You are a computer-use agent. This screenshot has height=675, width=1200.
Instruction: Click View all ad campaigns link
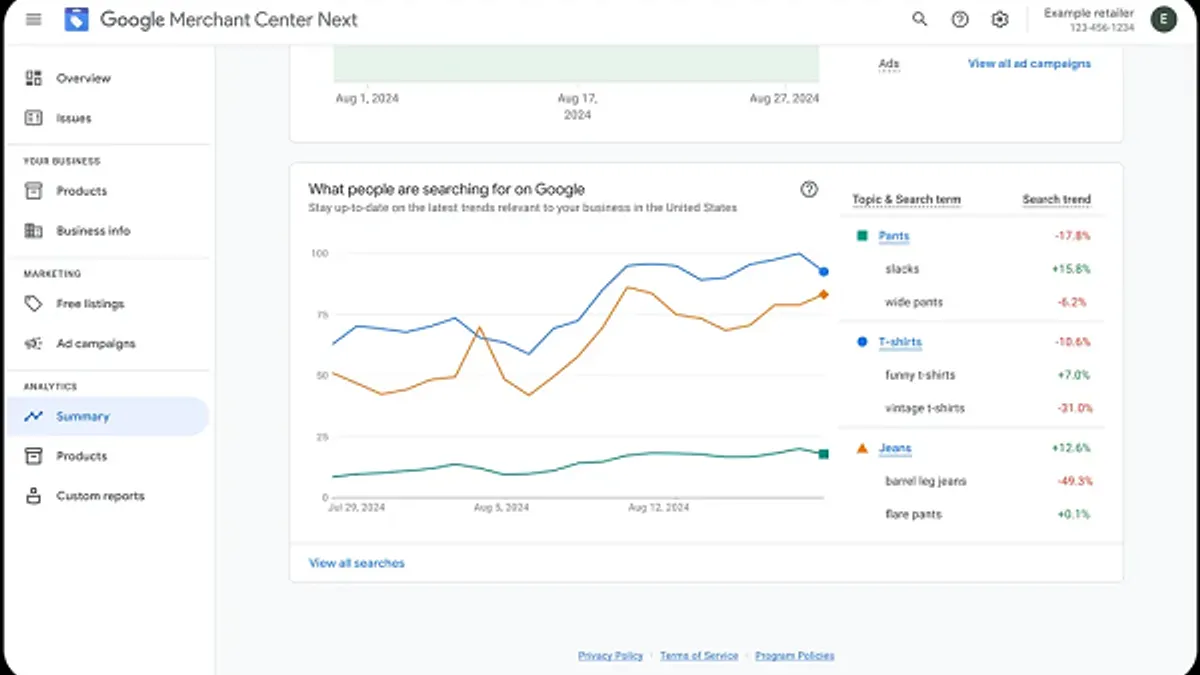[x=1029, y=64]
